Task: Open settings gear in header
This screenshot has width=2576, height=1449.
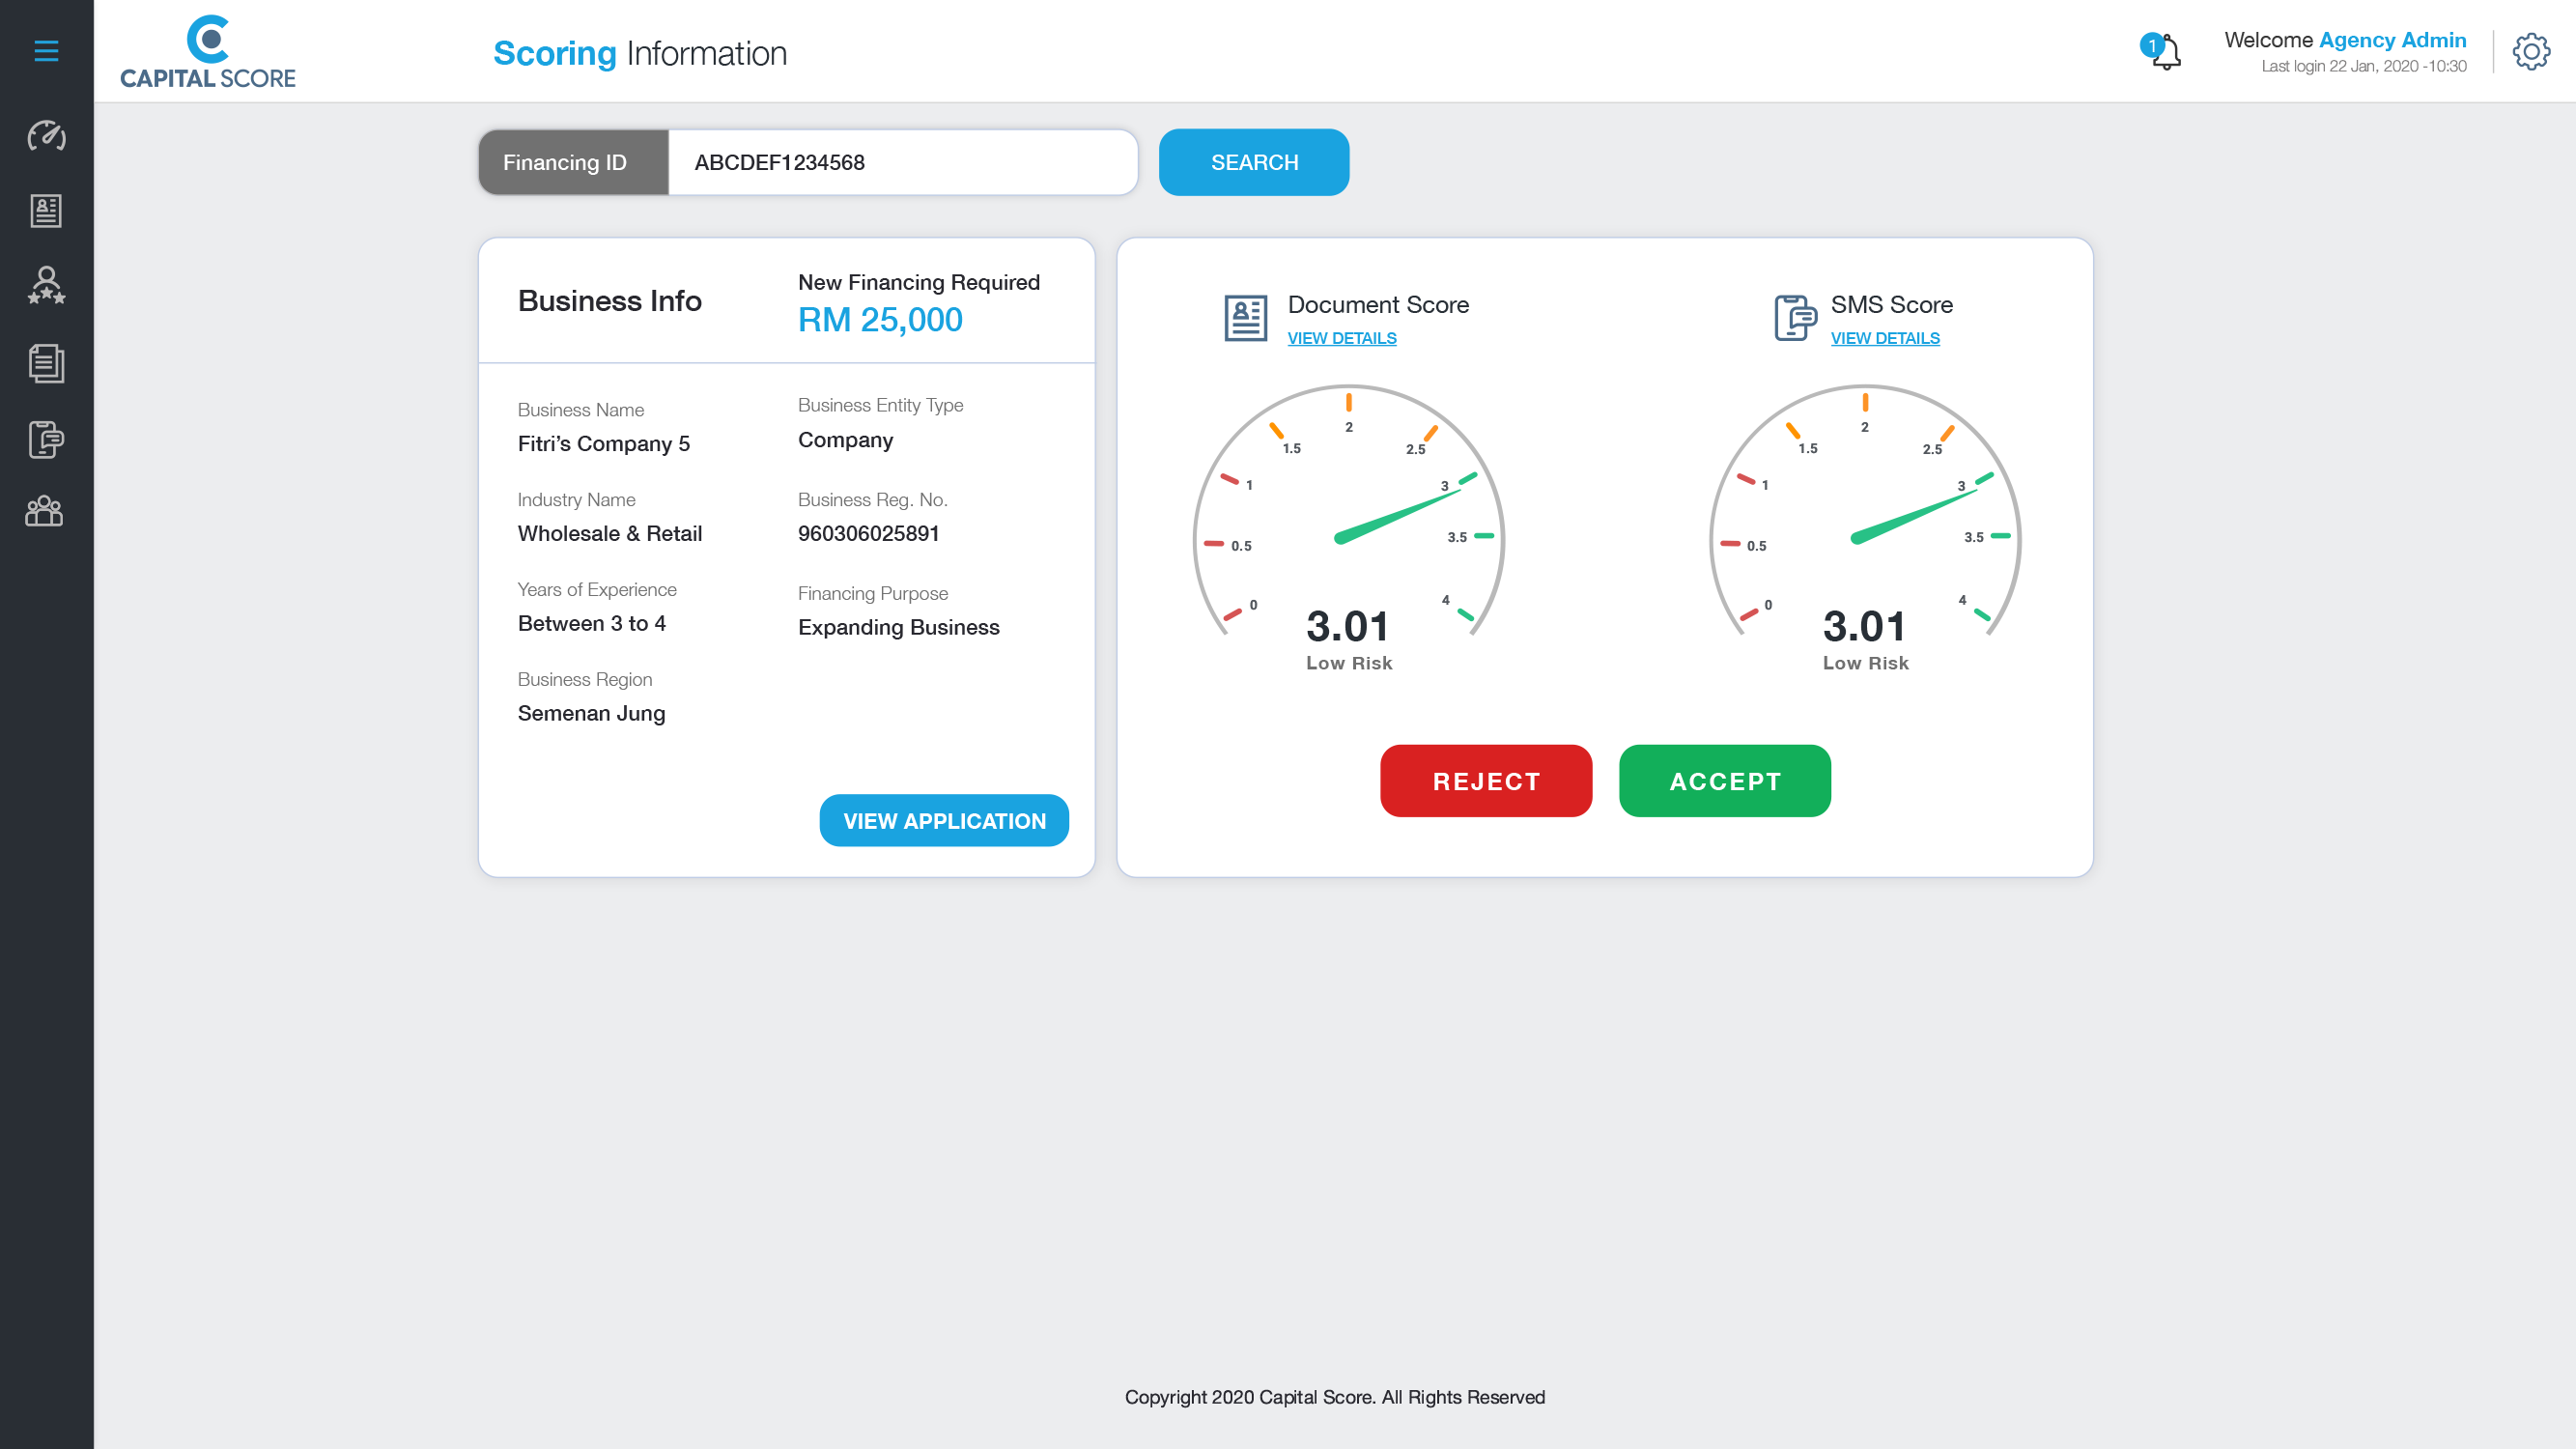Action: [2531, 52]
